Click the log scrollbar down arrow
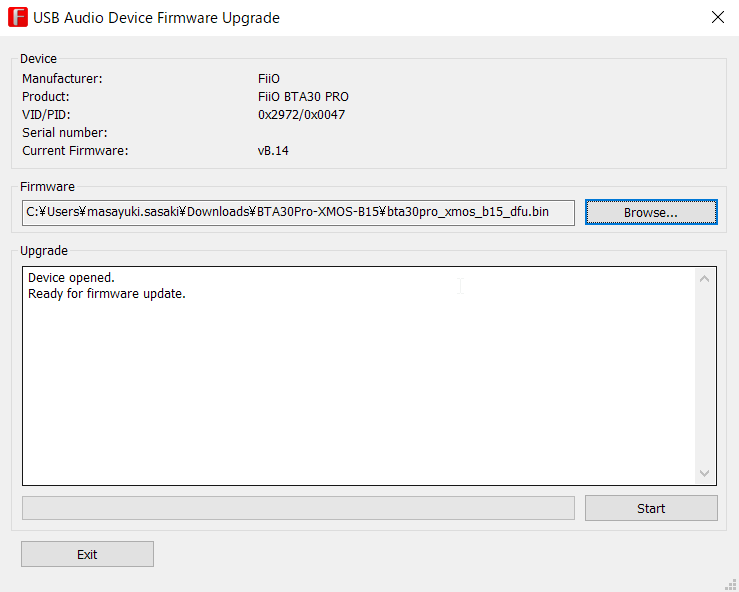This screenshot has height=592, width=739. [704, 473]
